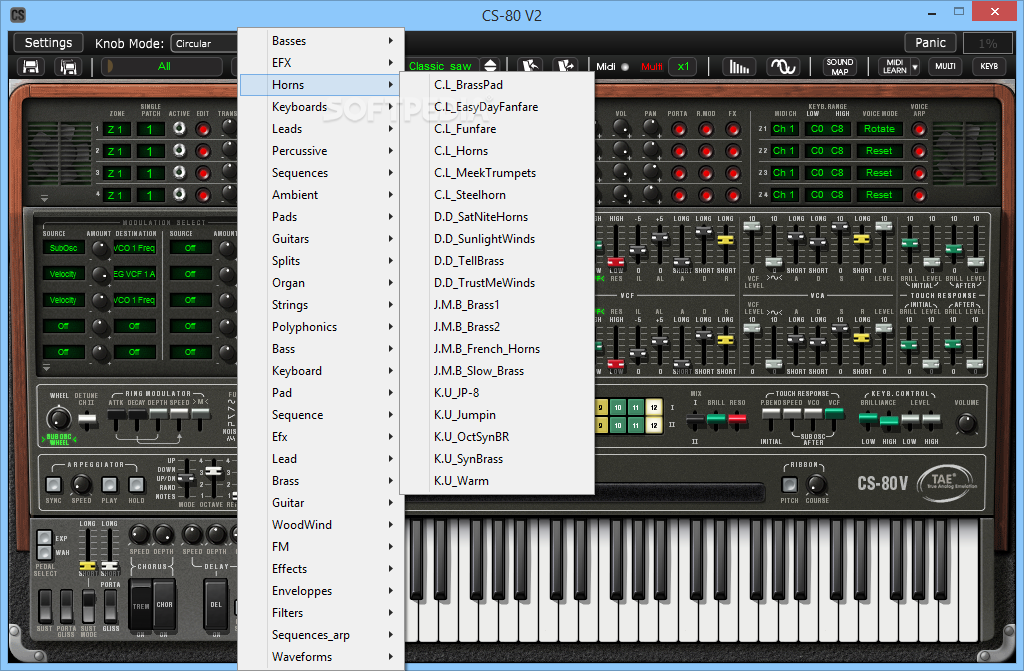Click memory button 12 in row I
The height and width of the screenshot is (671, 1024).
tap(654, 408)
